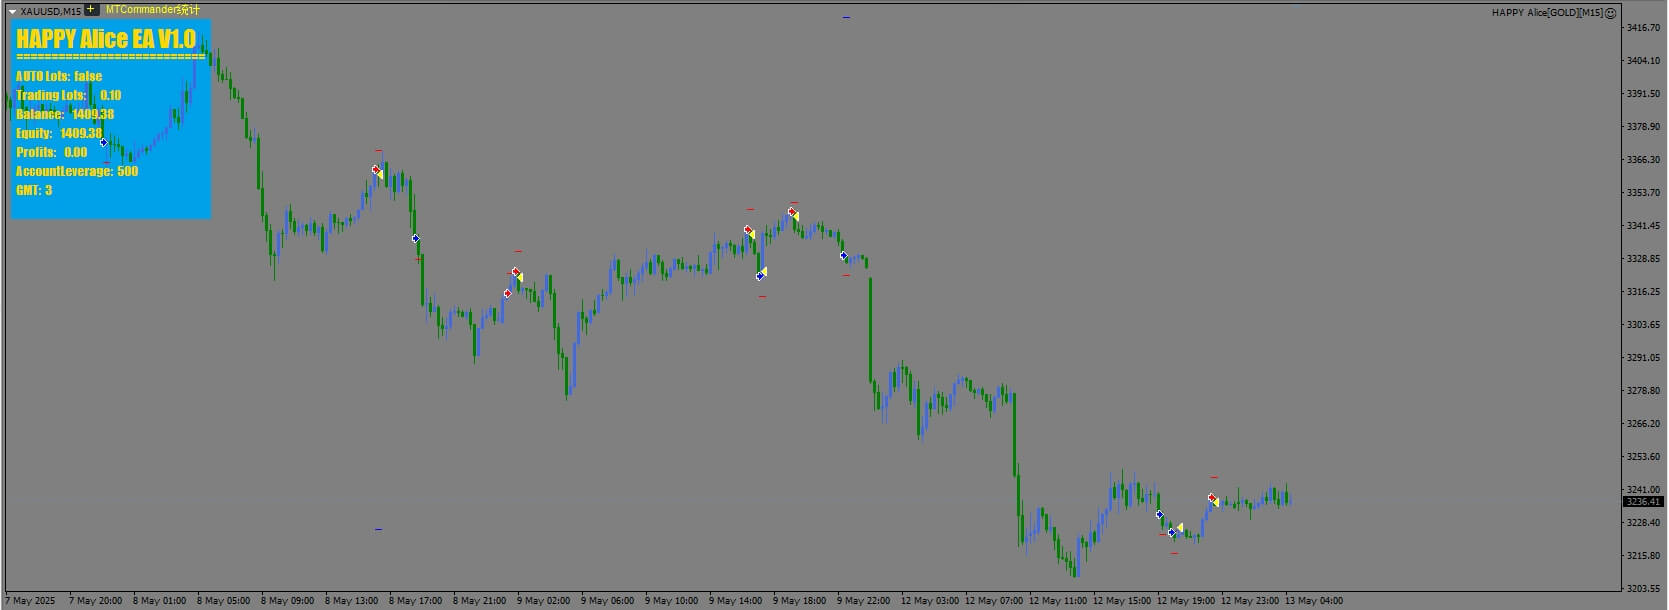Select the Trading Lots 0.10 value

(x=110, y=95)
